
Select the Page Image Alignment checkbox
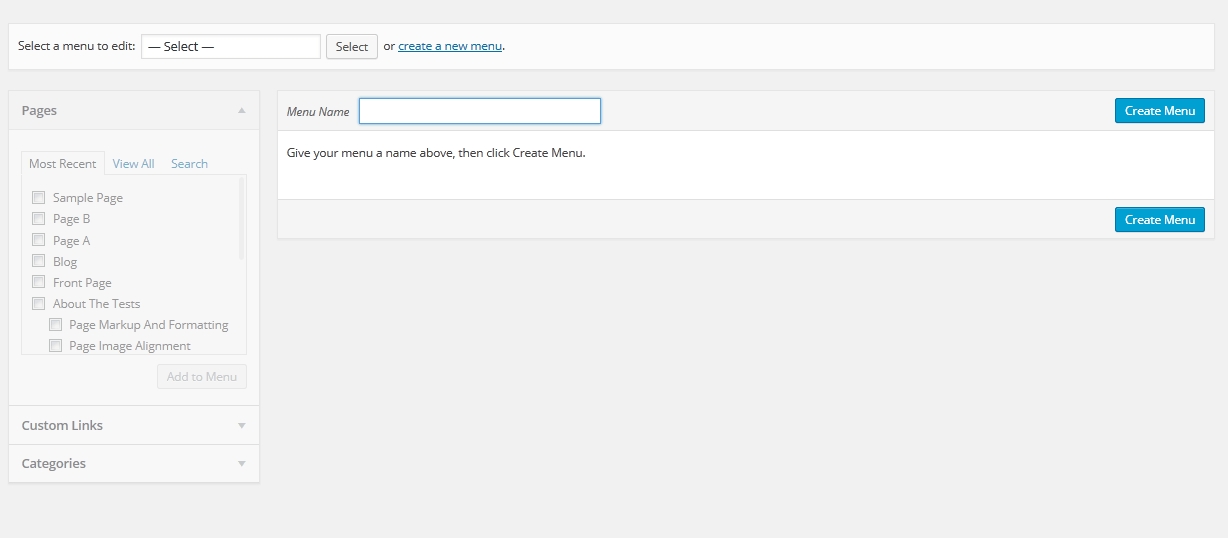click(55, 346)
